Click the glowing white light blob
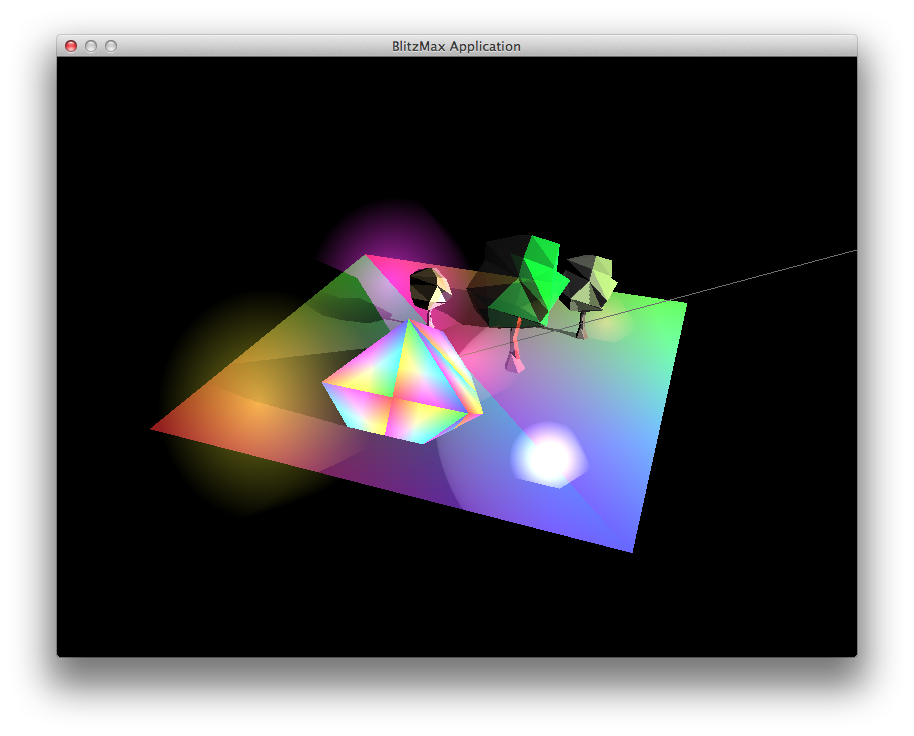 click(x=549, y=456)
